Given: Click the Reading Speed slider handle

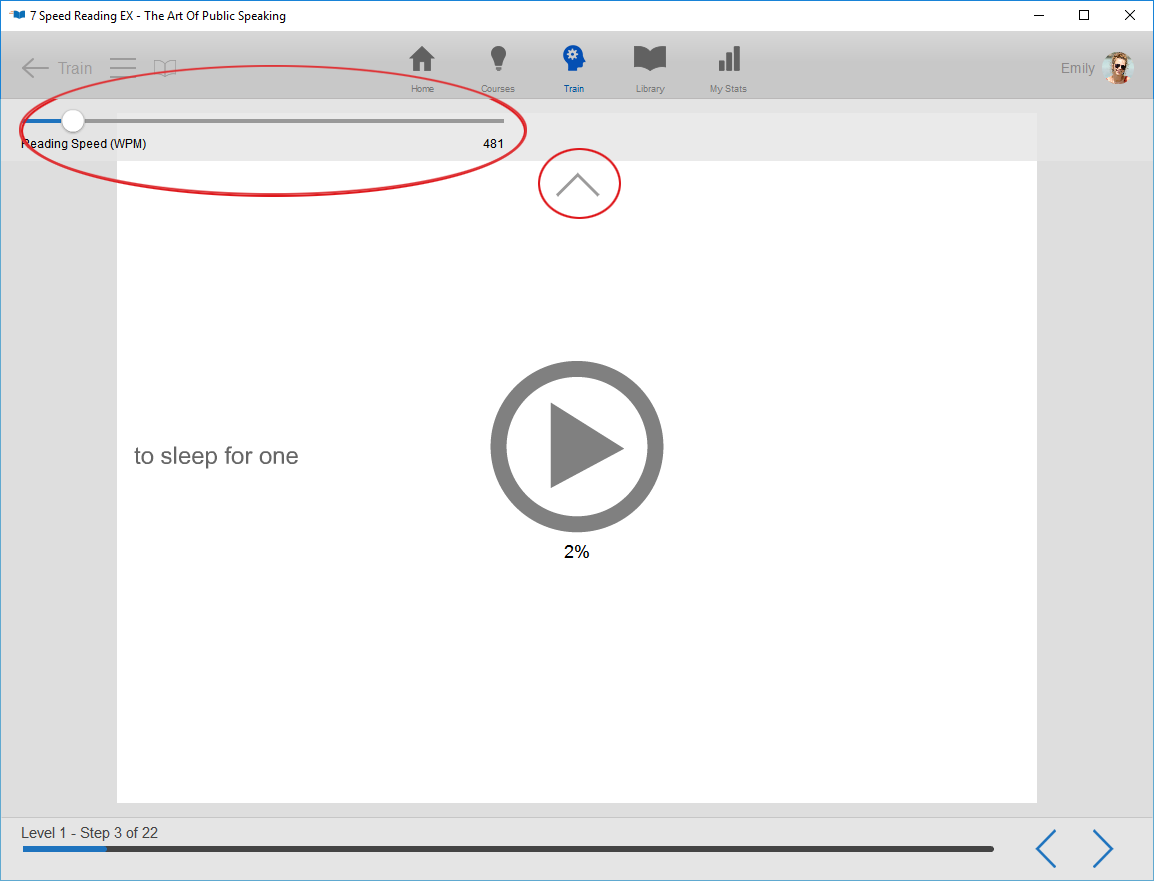Looking at the screenshot, I should point(73,121).
